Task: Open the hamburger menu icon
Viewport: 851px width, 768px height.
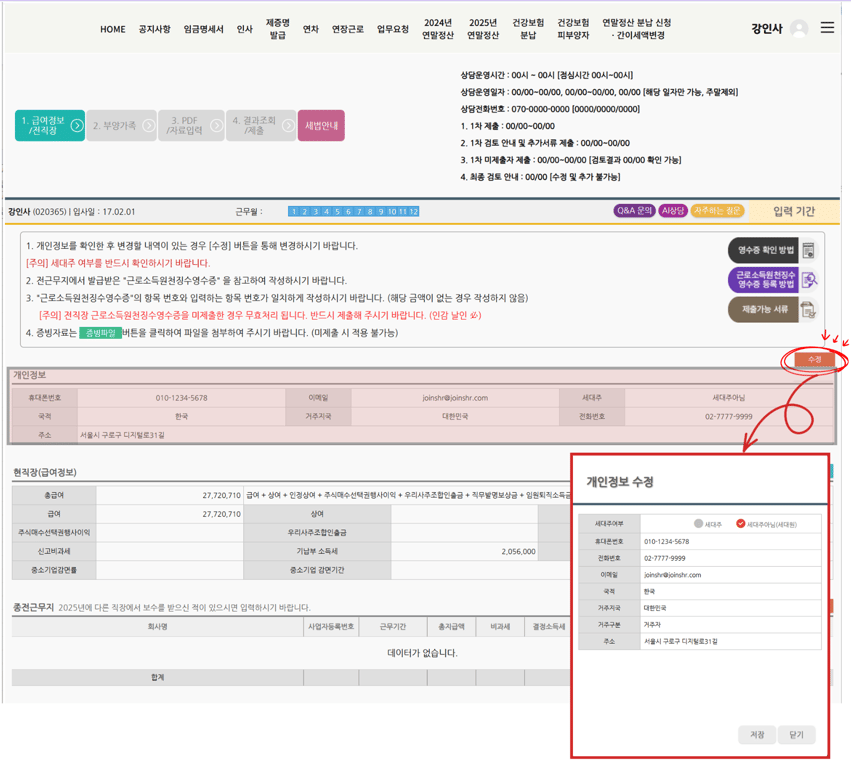Action: (x=827, y=28)
